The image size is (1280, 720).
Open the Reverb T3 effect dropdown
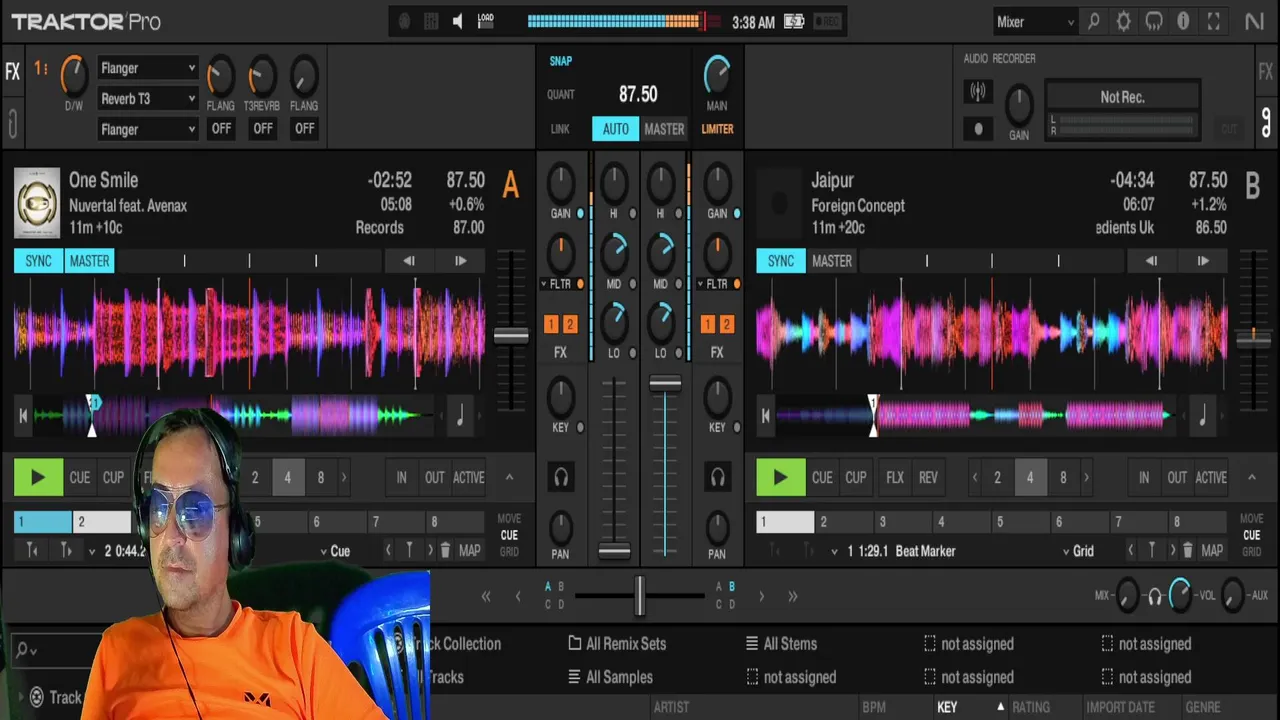pos(148,99)
